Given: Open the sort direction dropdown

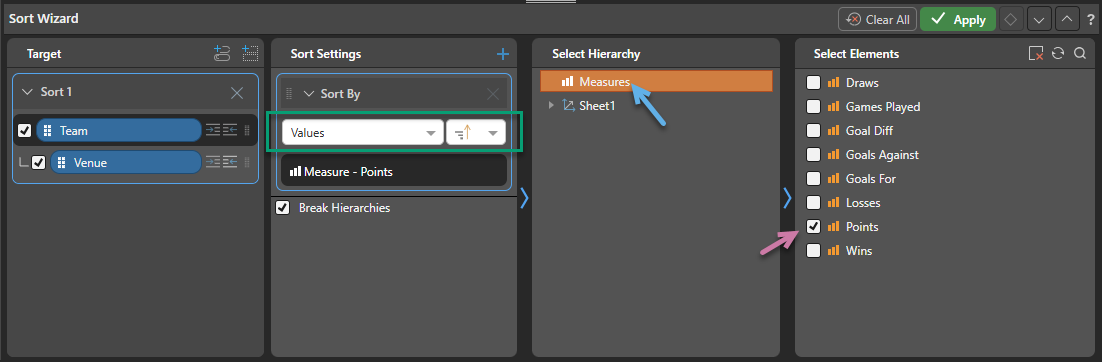Looking at the screenshot, I should click(x=476, y=132).
